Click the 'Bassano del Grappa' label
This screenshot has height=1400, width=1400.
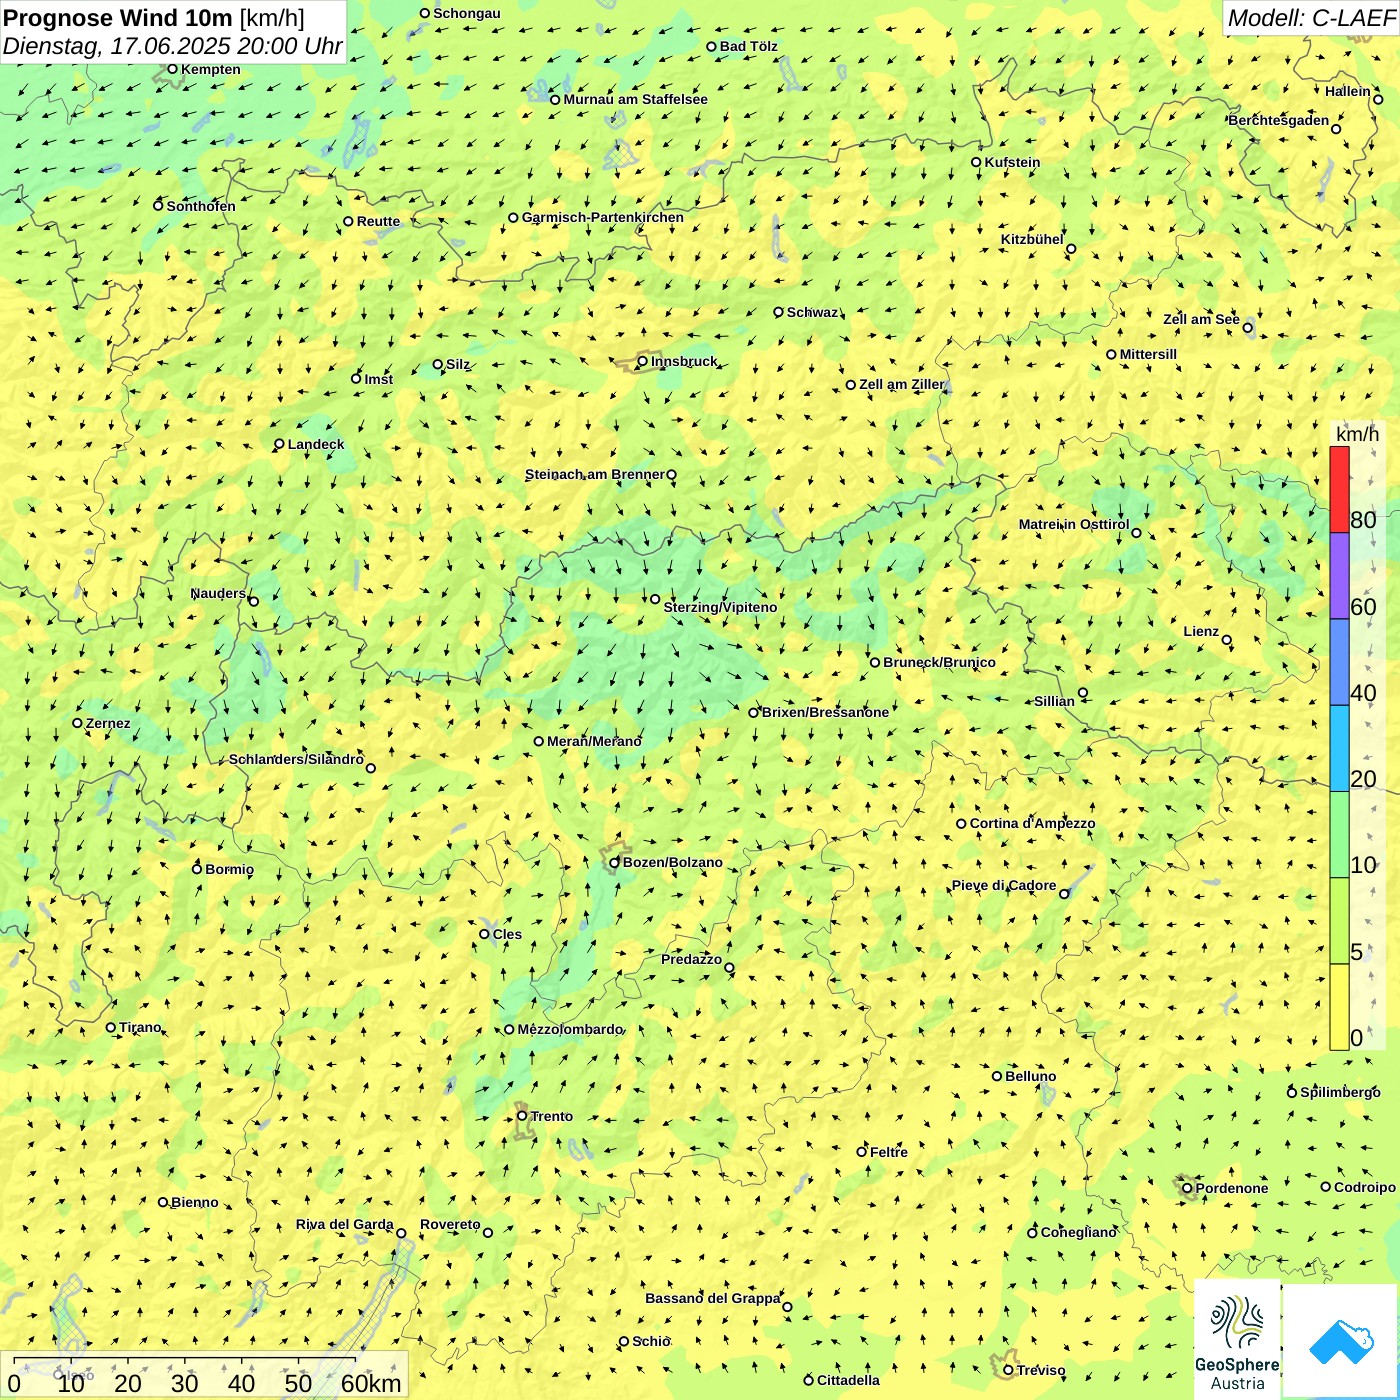(713, 1298)
